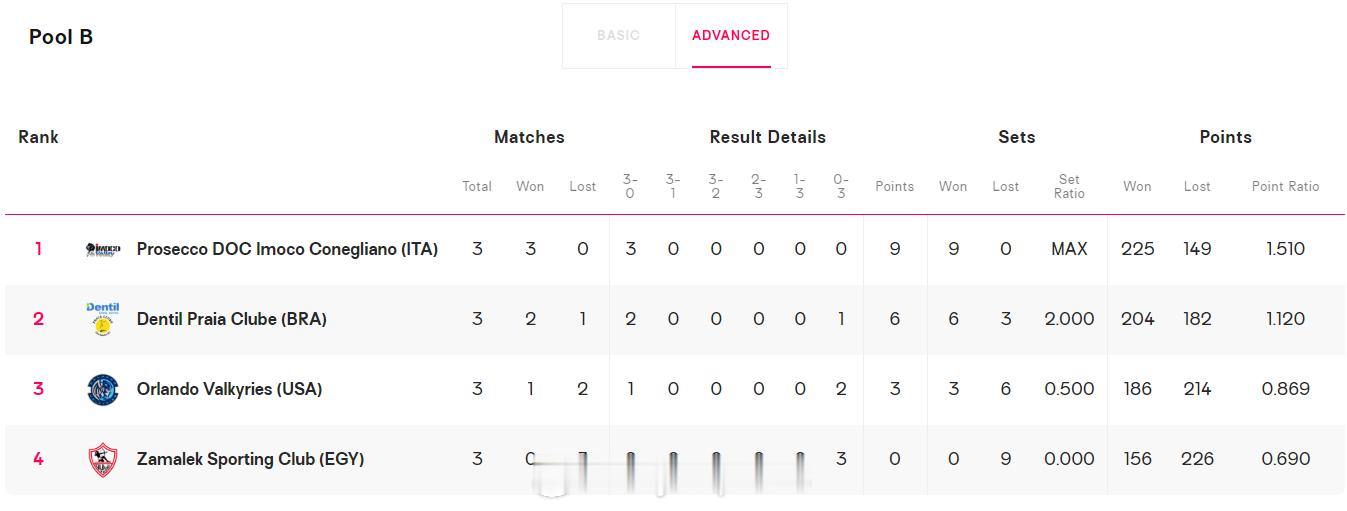This screenshot has height=511, width=1347.
Task: Open Orlando Valkyries (USA) team link
Action: (x=229, y=389)
